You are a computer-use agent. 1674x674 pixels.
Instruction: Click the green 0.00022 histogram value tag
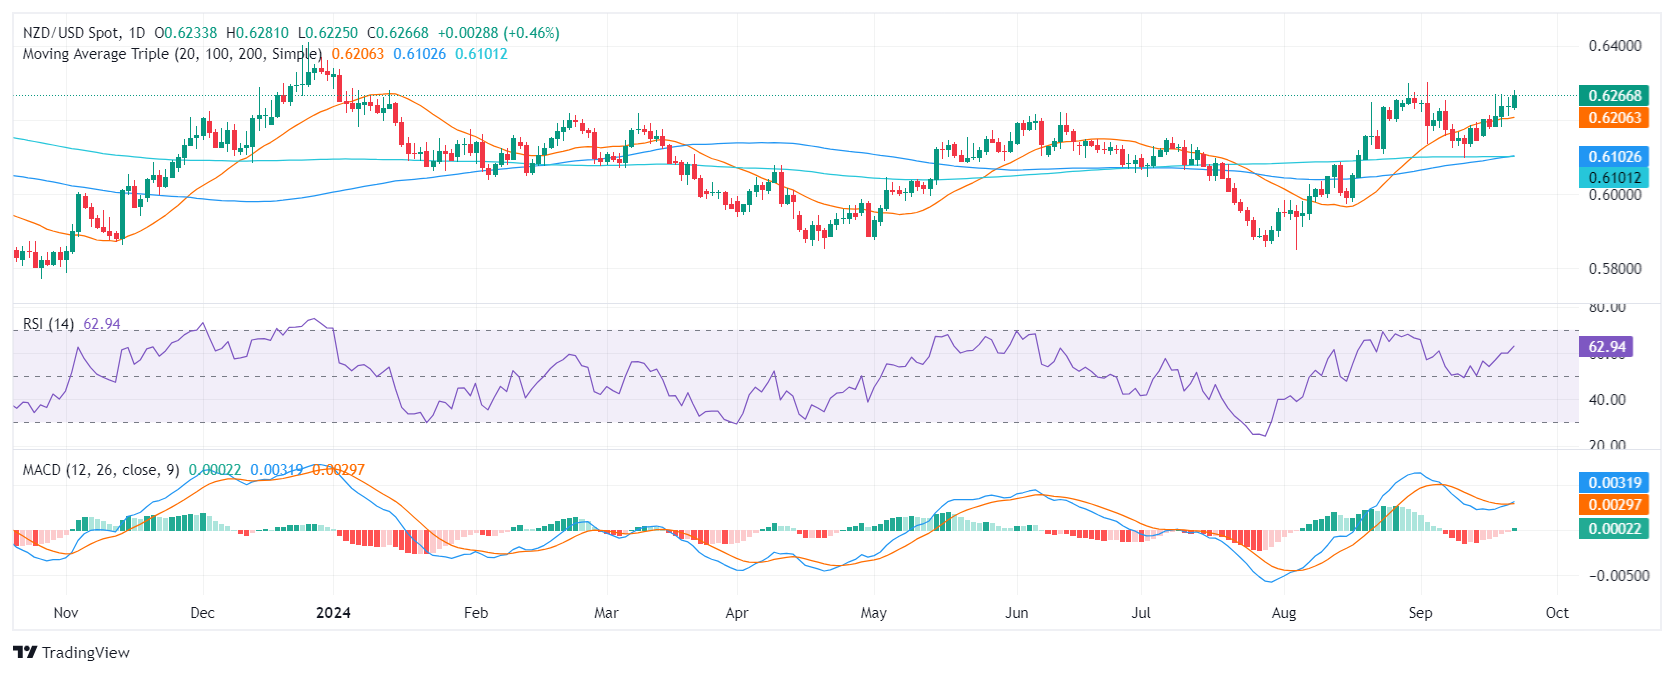point(1614,528)
